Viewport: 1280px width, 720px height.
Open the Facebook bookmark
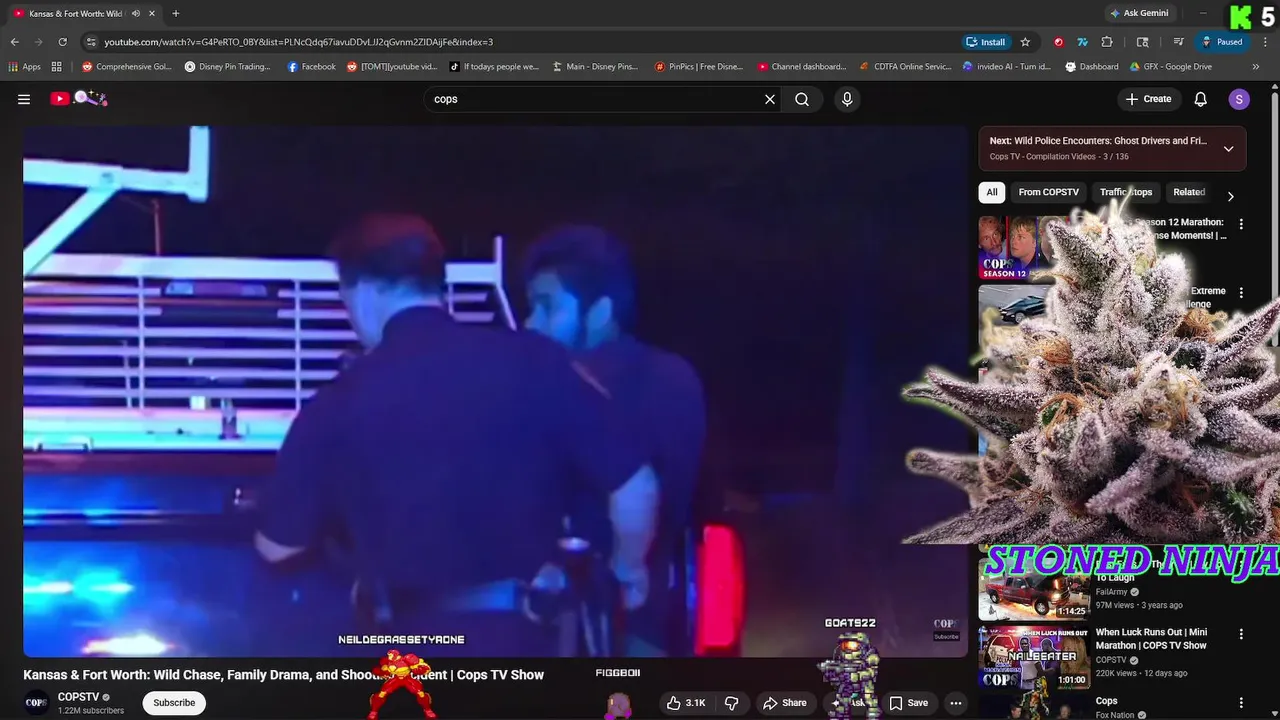311,67
